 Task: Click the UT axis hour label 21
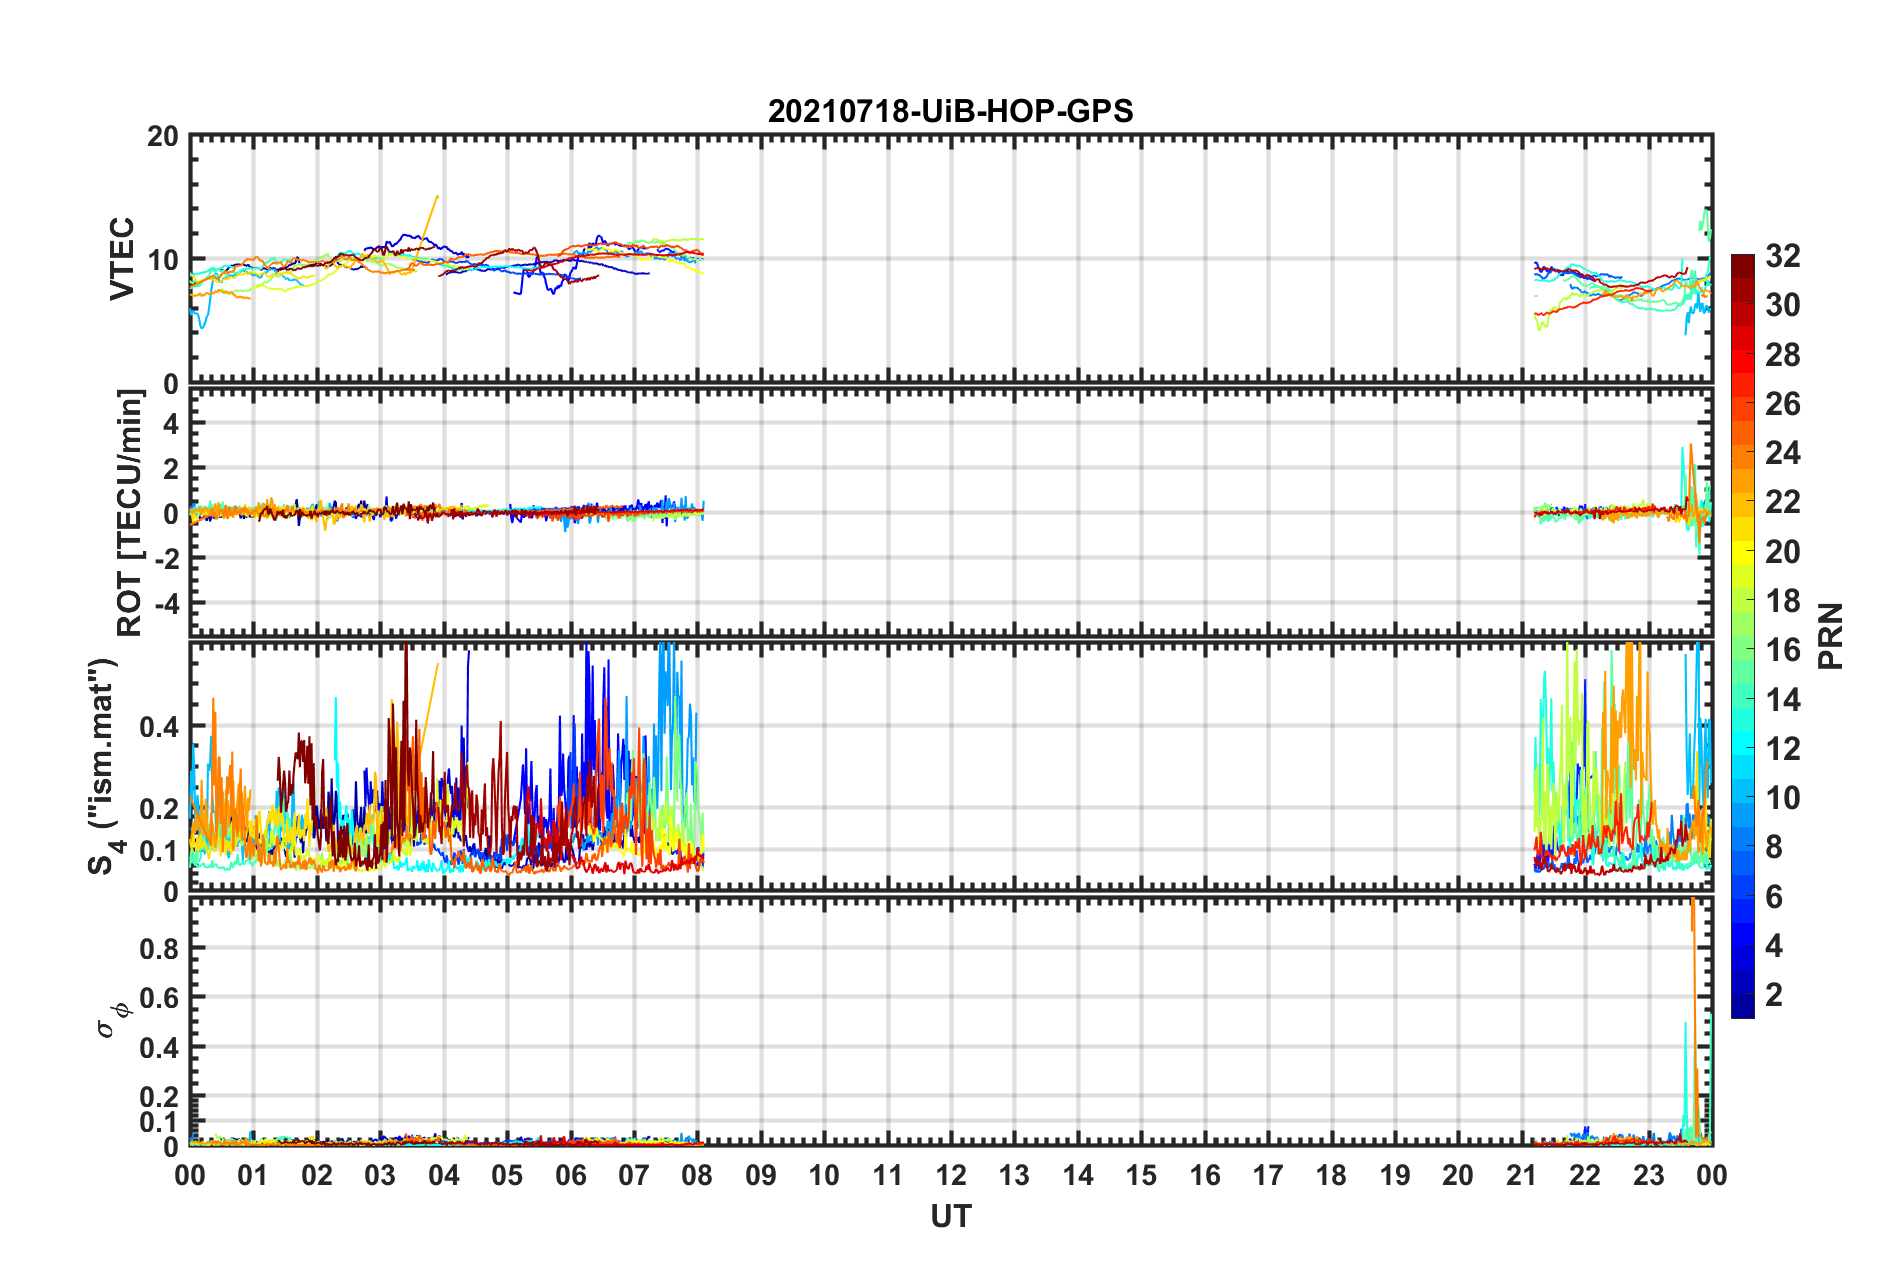[1522, 1175]
